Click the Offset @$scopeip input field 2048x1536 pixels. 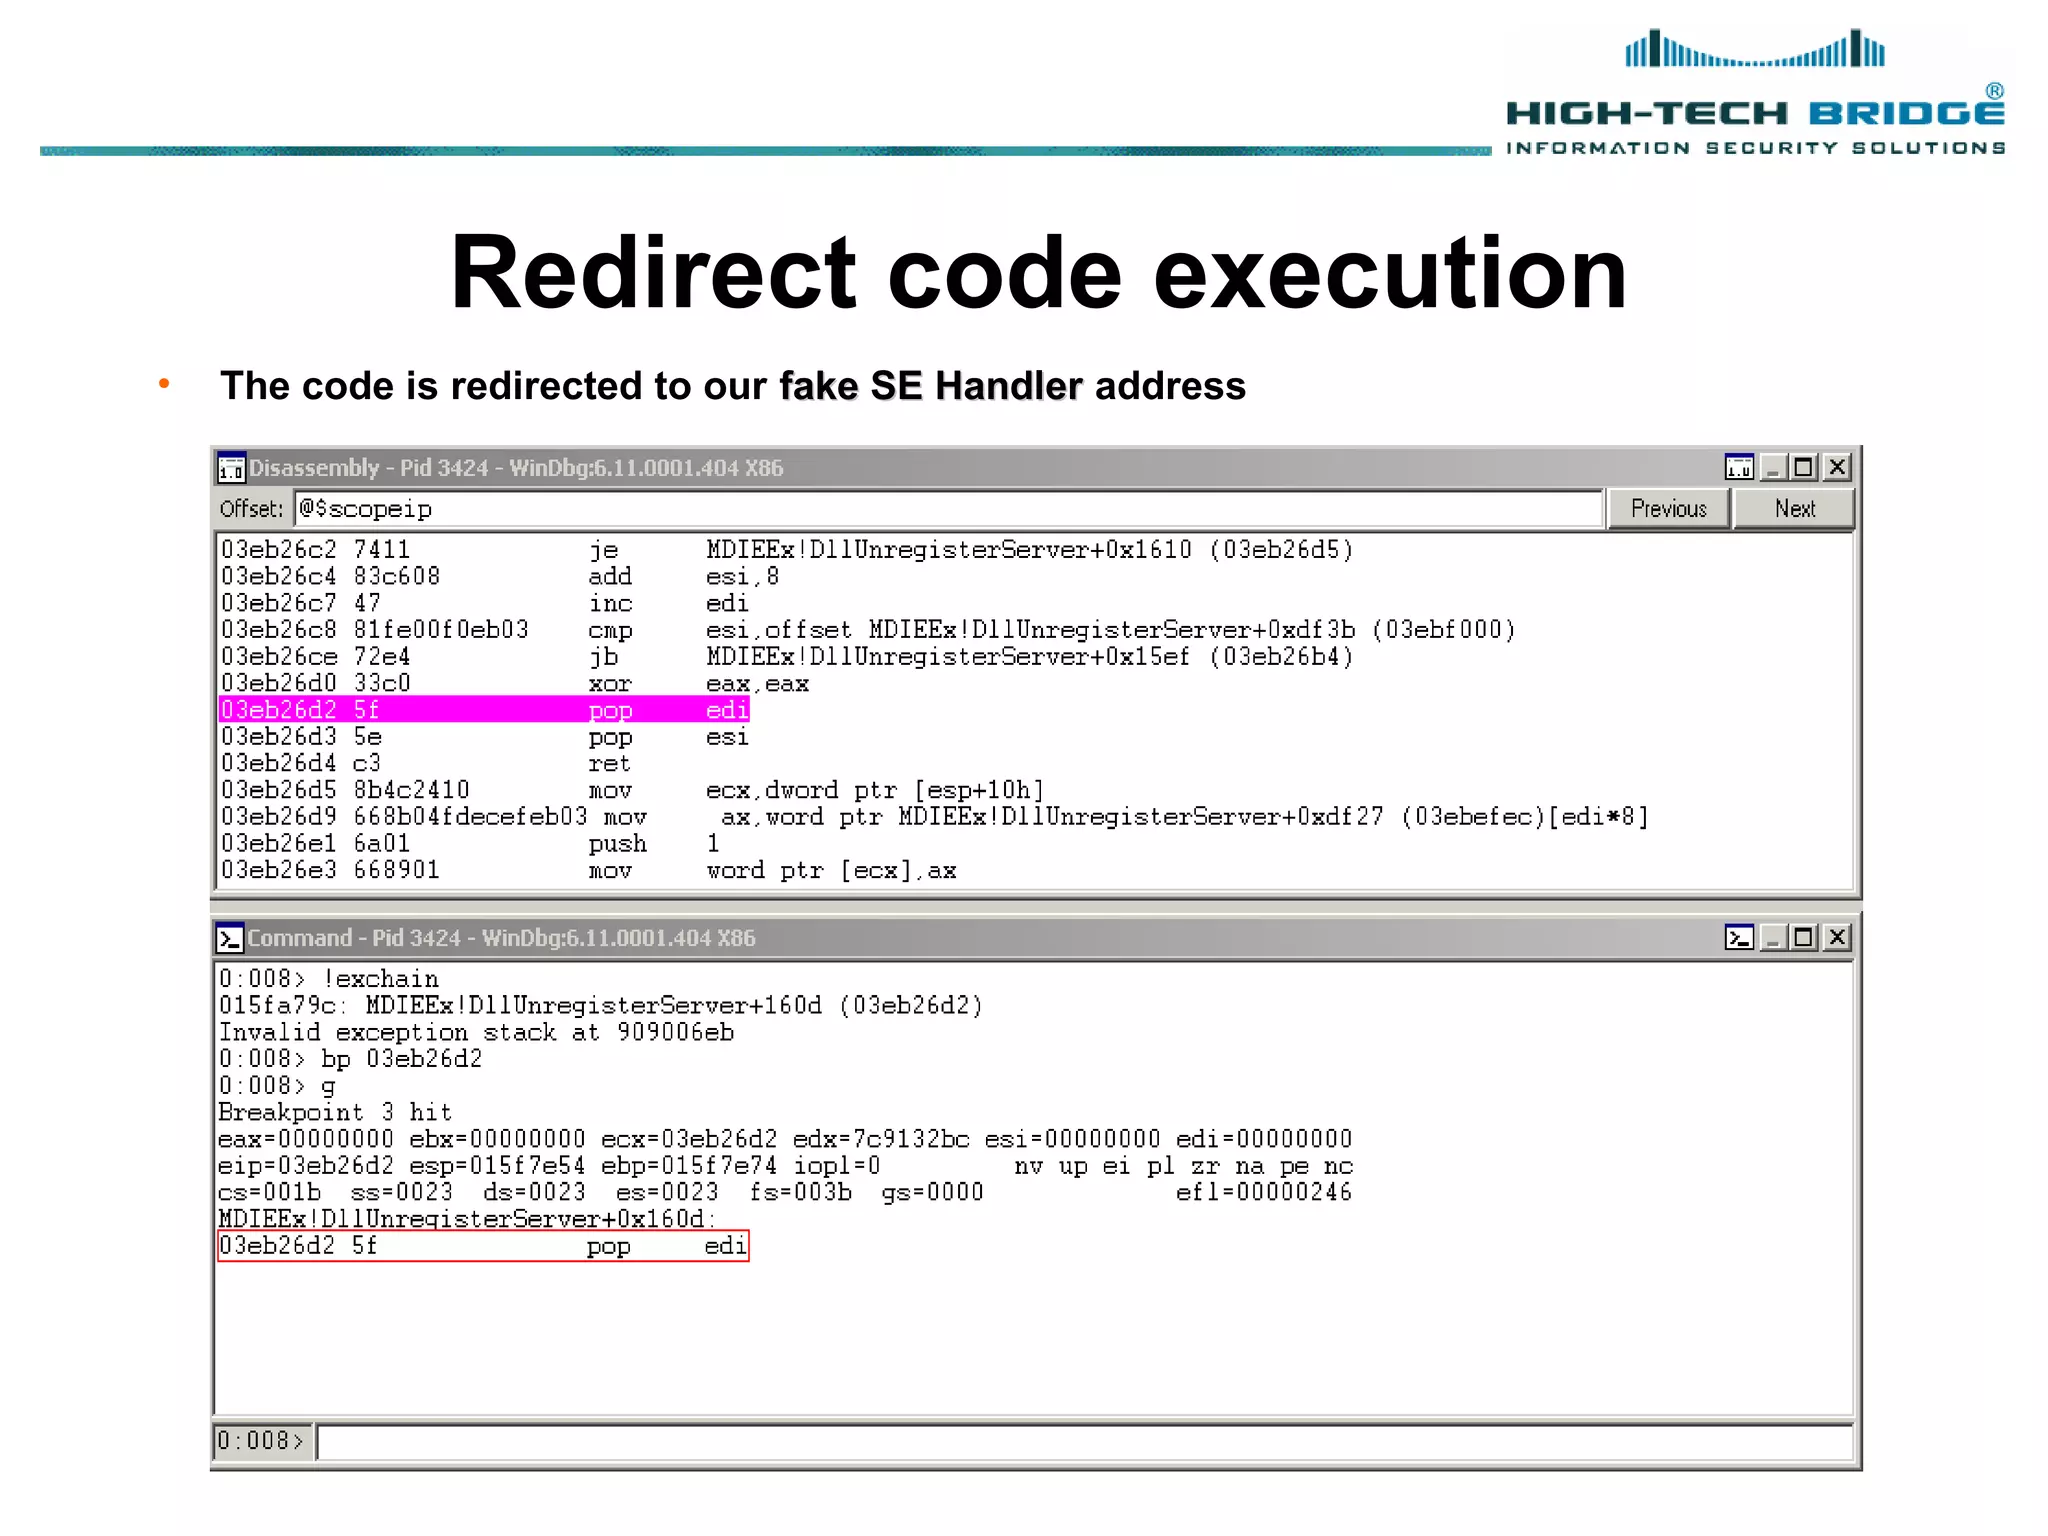pos(948,509)
